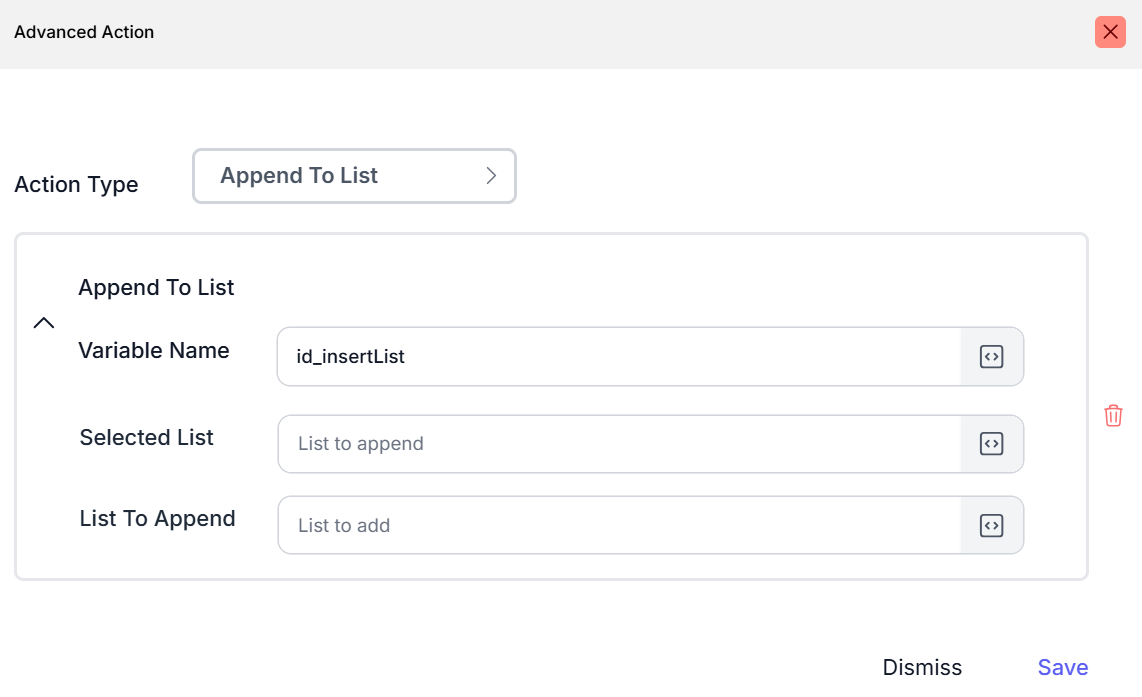1142x697 pixels.
Task: Toggle code mode for List To Append
Action: point(991,525)
